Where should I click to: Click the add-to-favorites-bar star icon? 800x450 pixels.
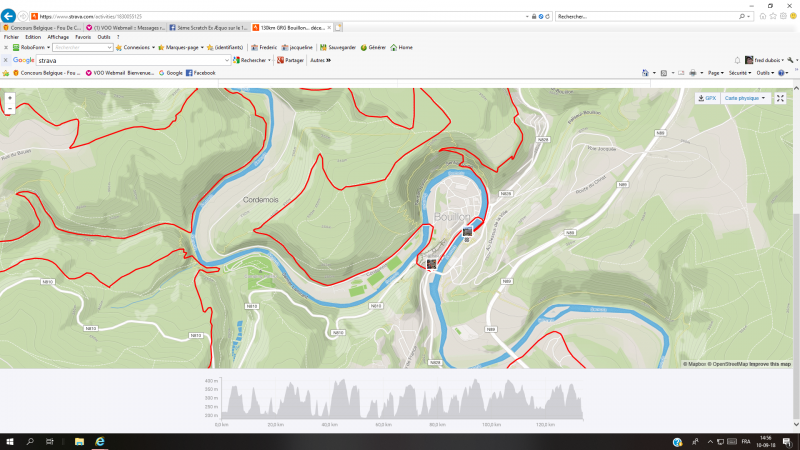[6, 73]
